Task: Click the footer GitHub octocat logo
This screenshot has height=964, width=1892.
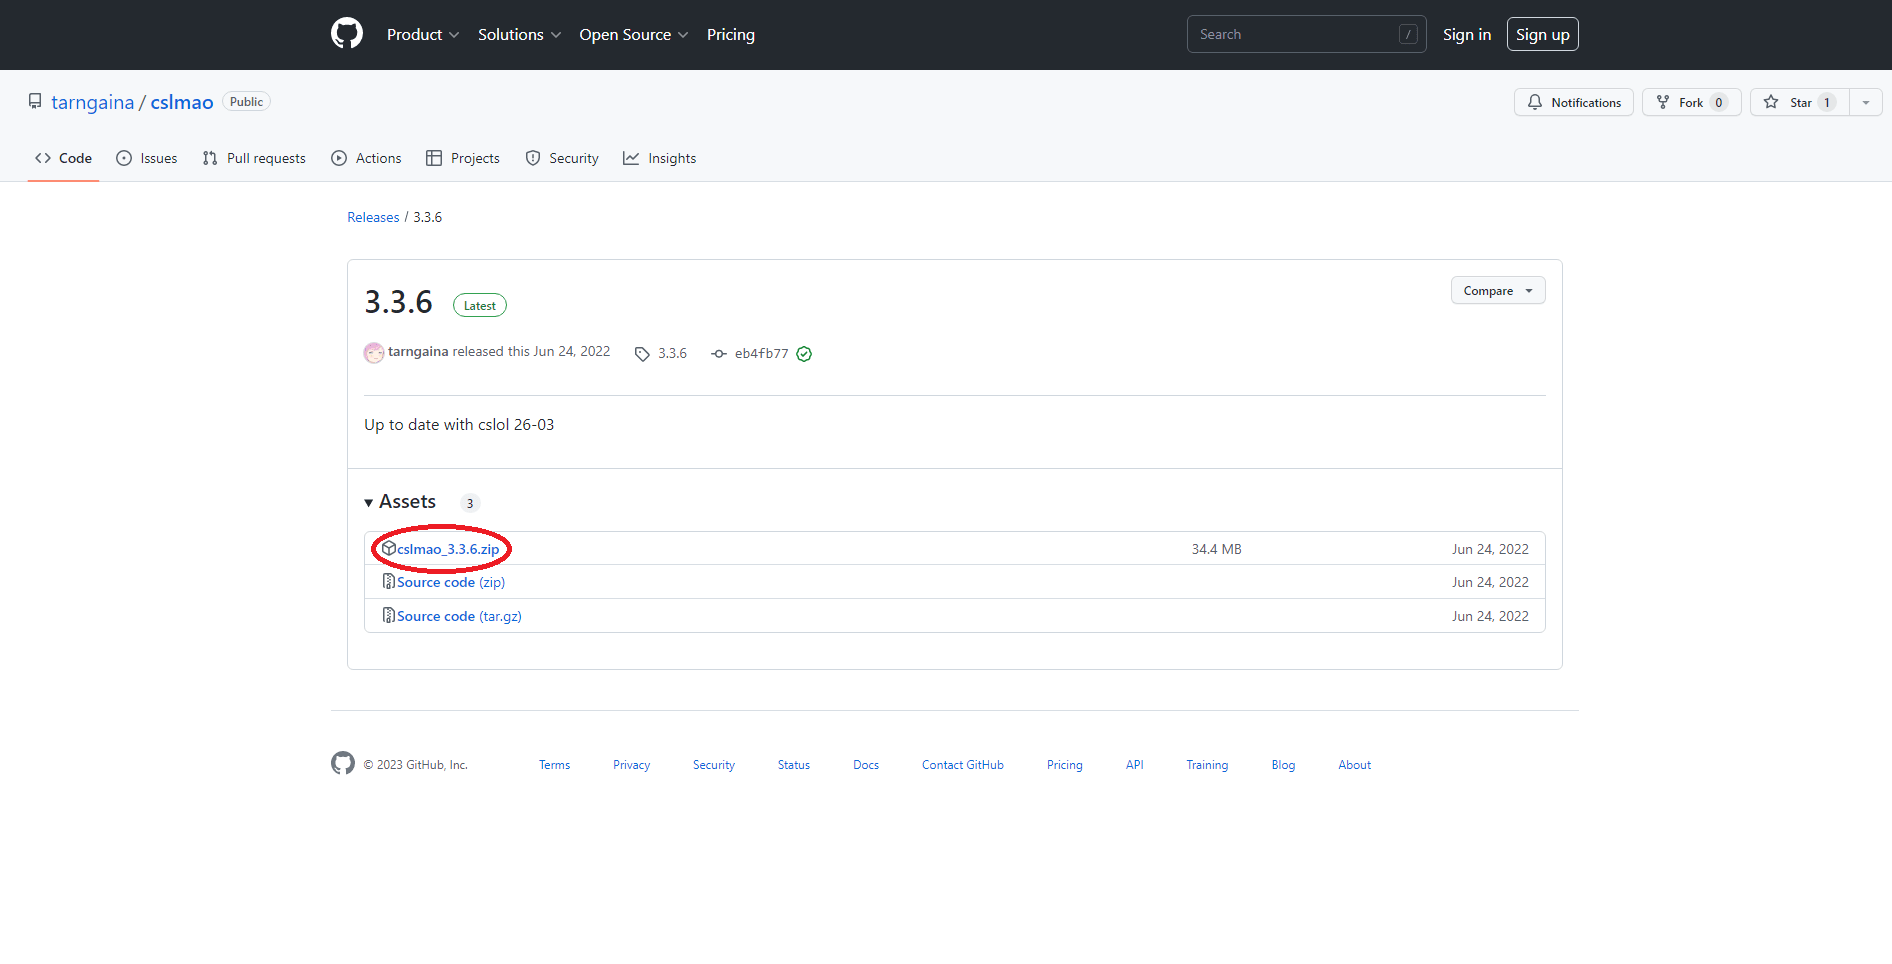Action: [343, 764]
